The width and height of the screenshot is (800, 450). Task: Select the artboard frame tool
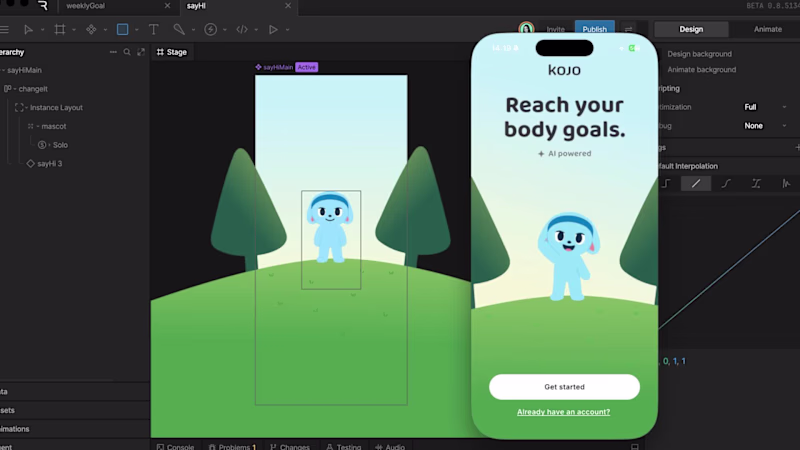coord(60,30)
